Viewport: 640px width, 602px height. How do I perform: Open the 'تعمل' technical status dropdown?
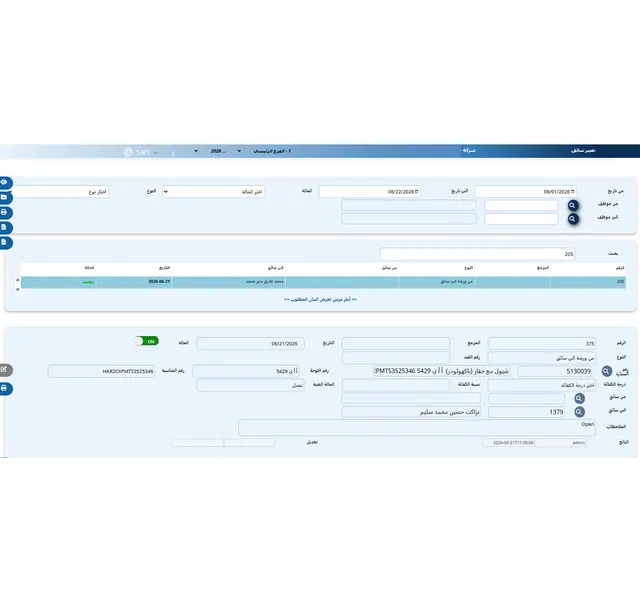tap(250, 385)
